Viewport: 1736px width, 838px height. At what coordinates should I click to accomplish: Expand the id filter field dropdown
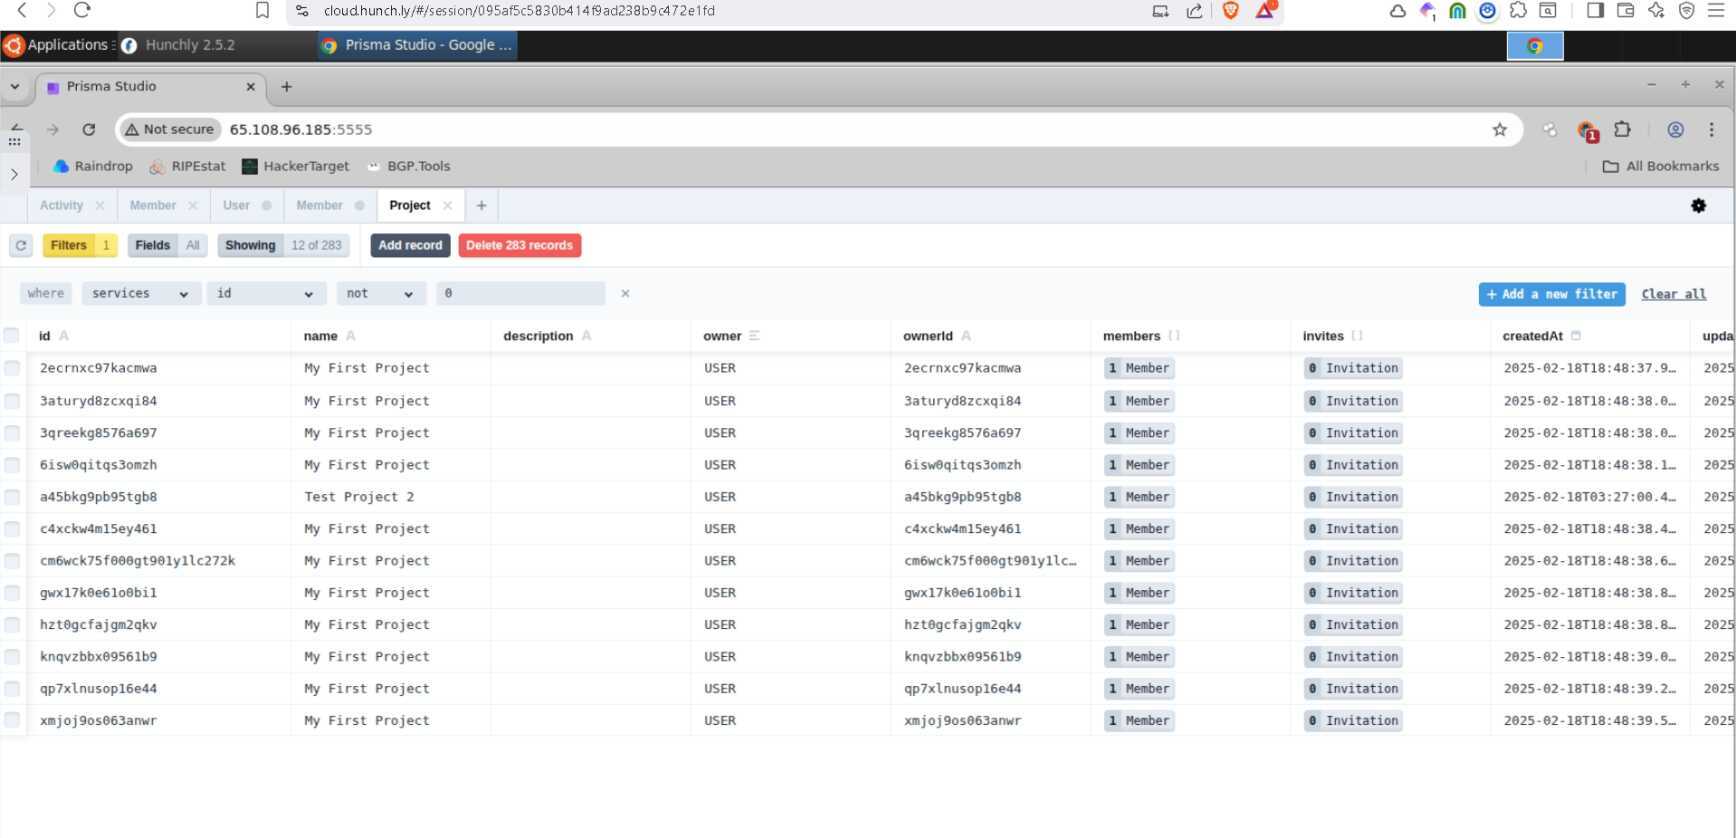tap(265, 294)
